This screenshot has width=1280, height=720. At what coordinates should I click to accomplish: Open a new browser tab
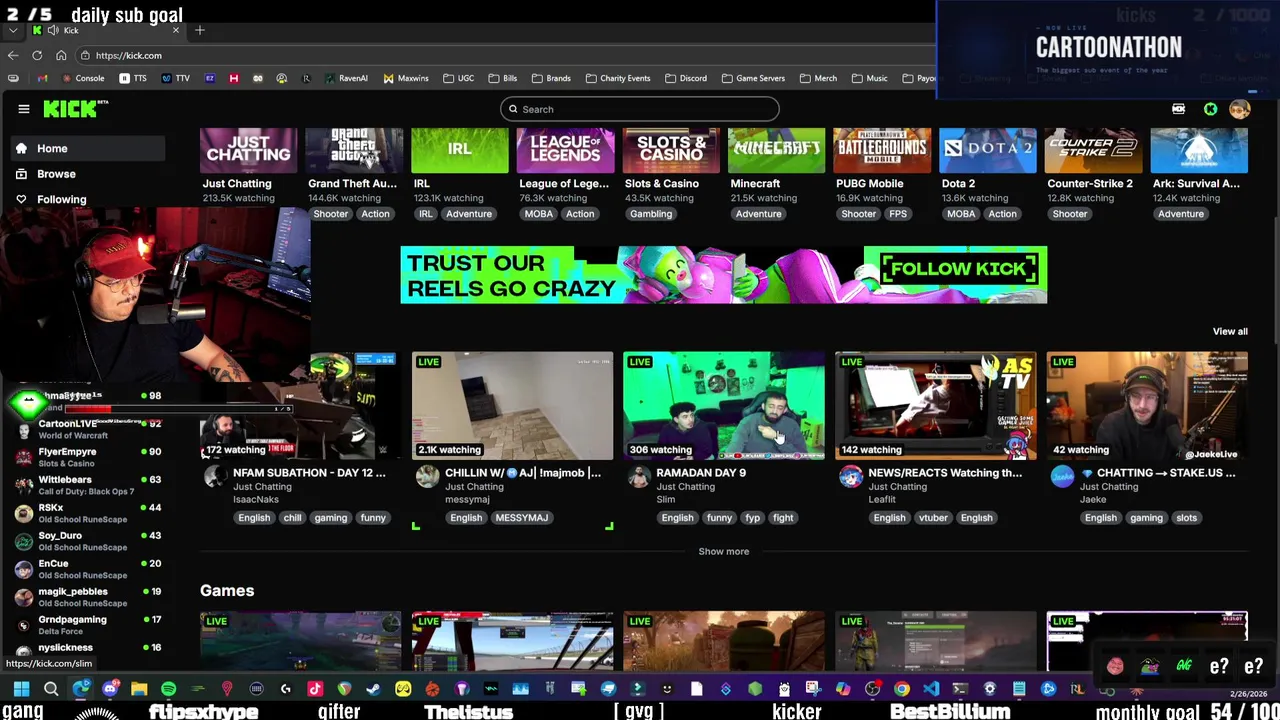tap(199, 30)
